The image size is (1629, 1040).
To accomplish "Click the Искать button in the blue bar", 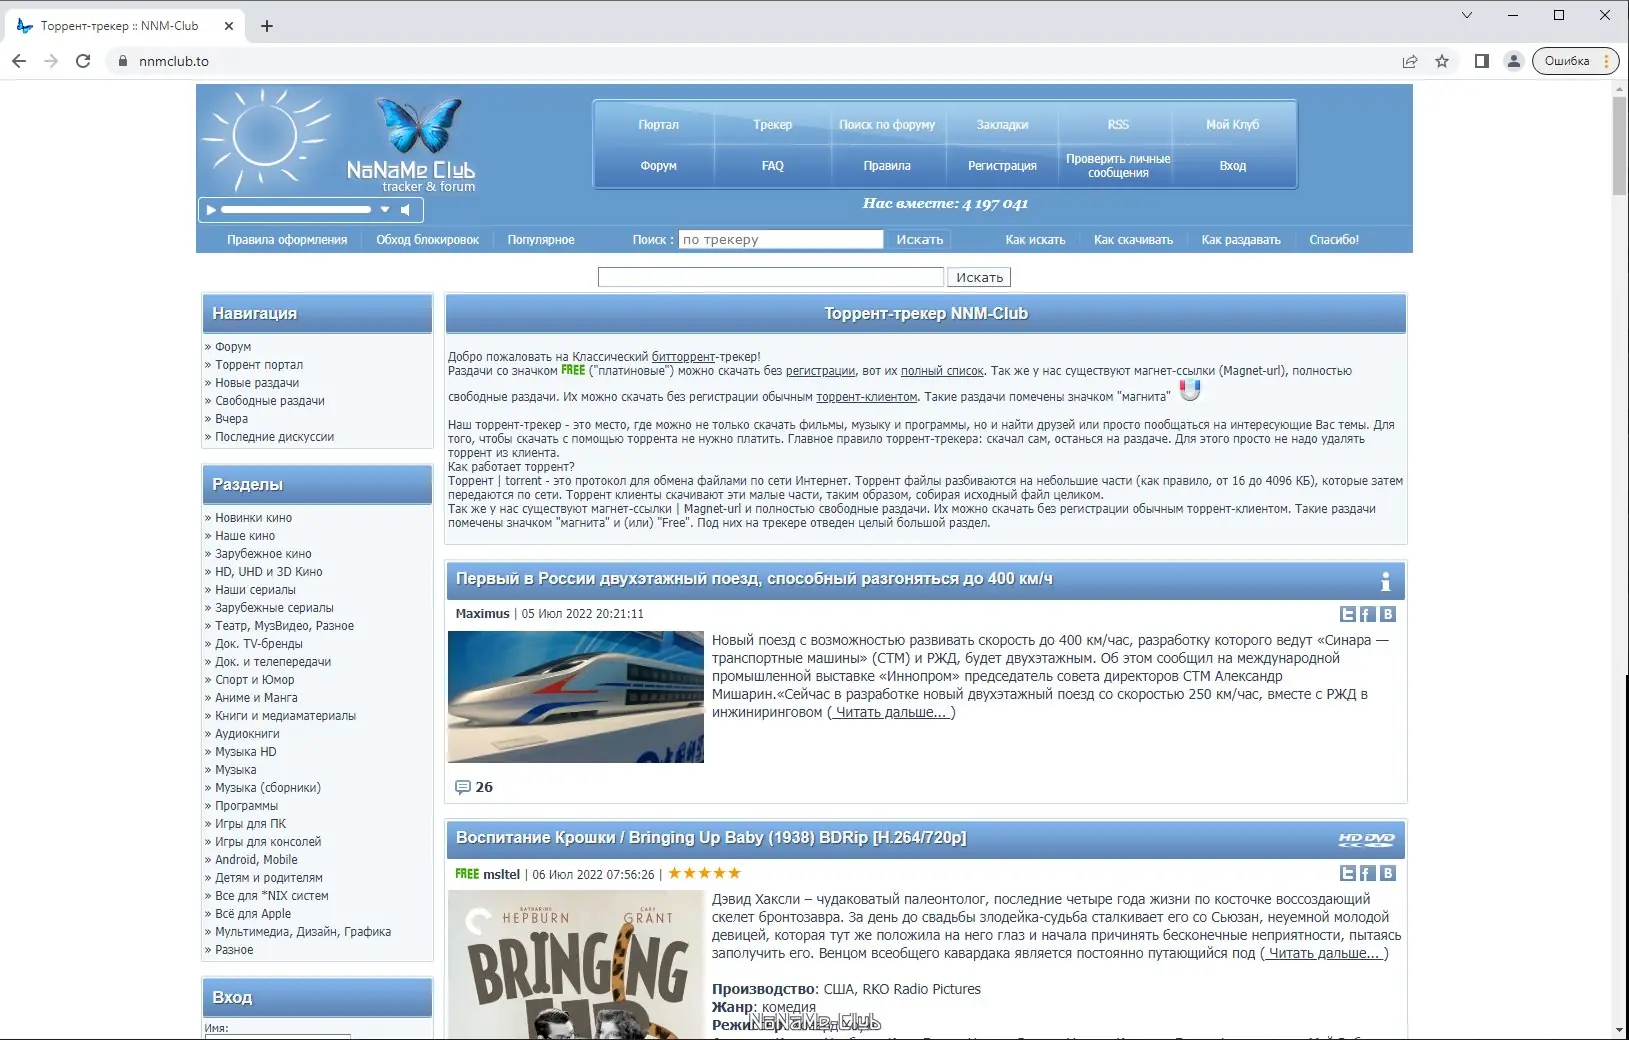I will [919, 239].
